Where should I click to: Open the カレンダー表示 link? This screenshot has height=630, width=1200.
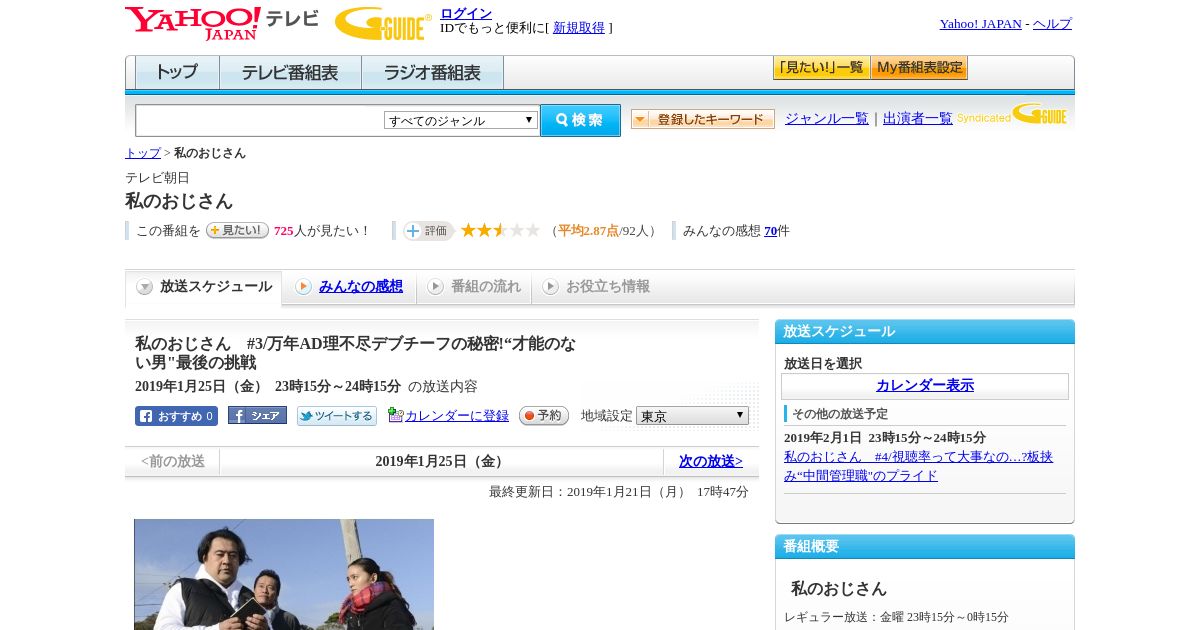click(925, 386)
